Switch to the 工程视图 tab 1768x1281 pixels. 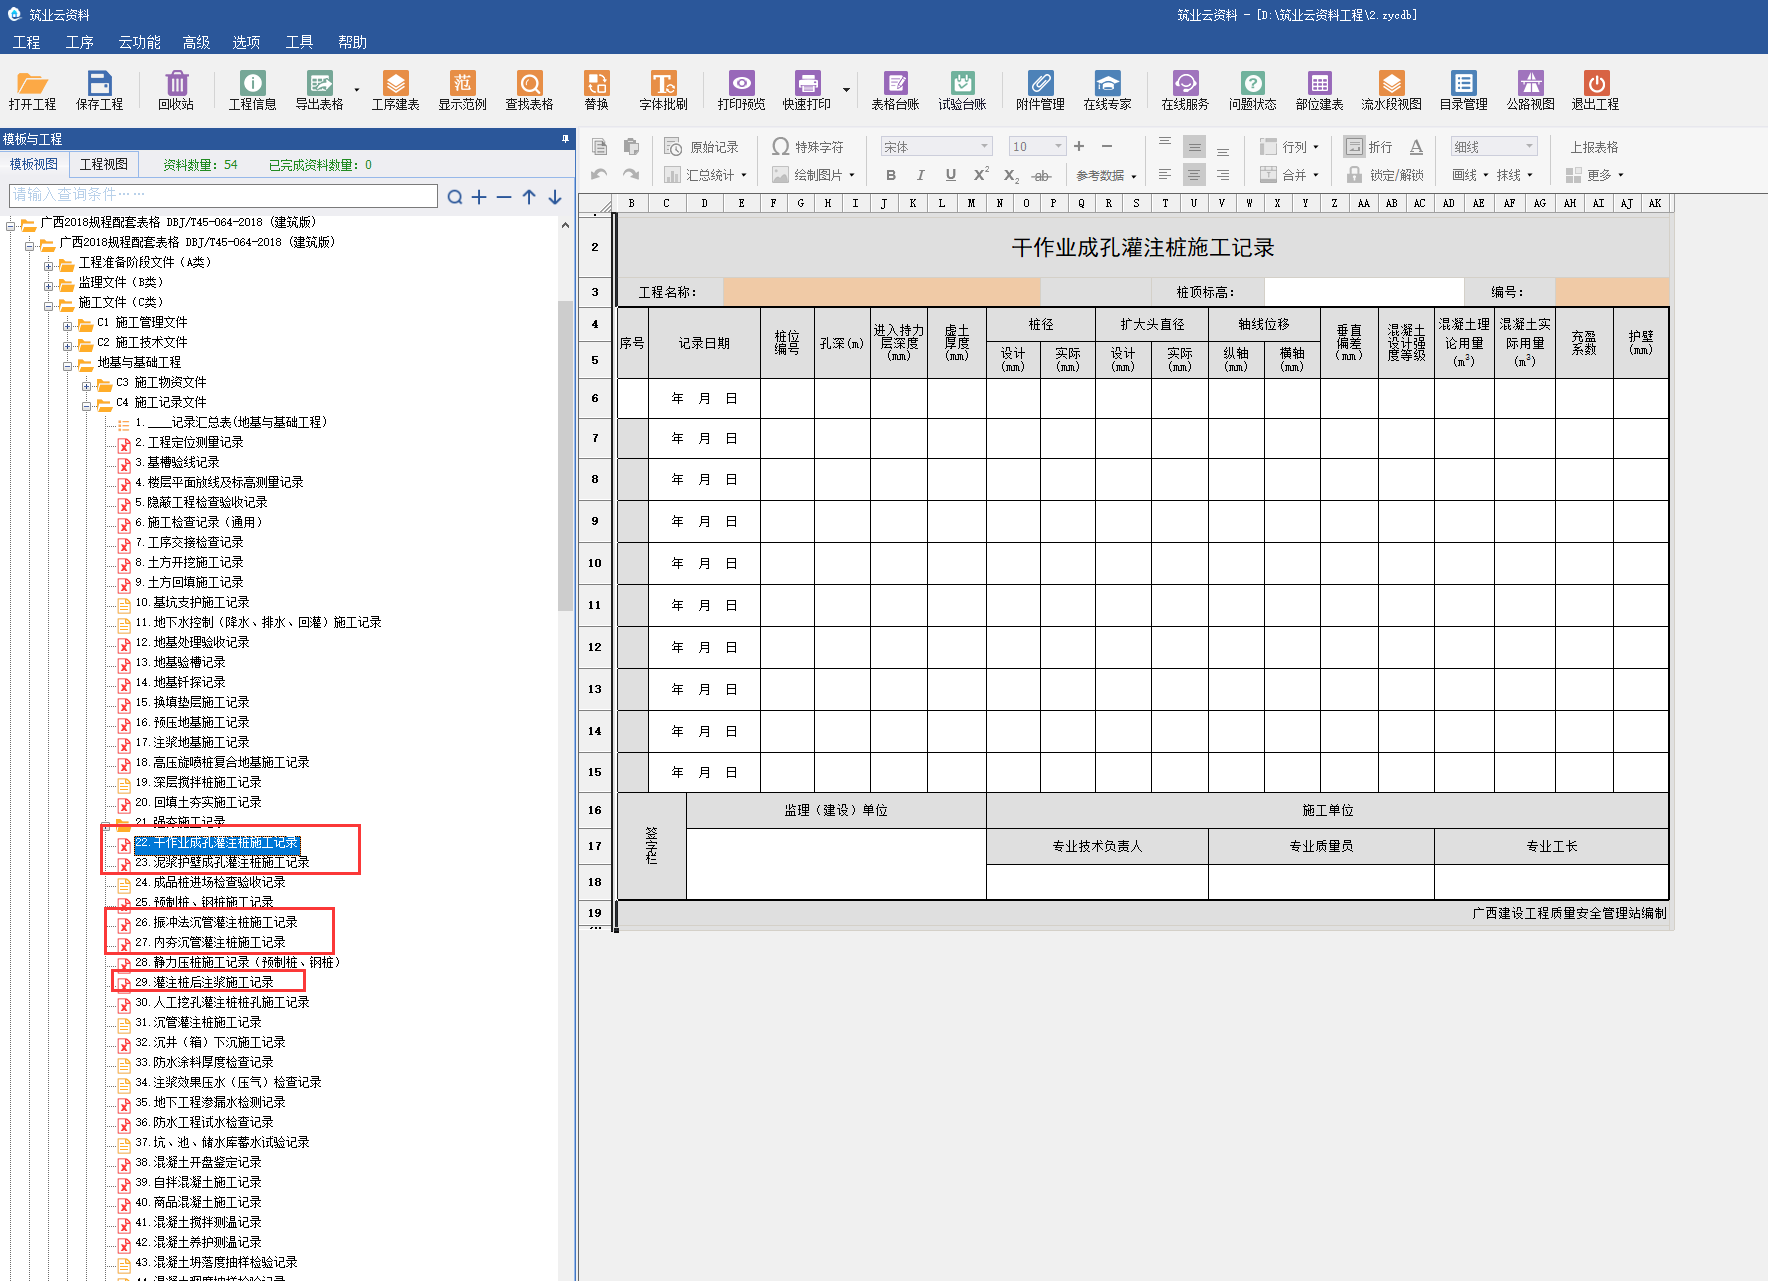104,164
